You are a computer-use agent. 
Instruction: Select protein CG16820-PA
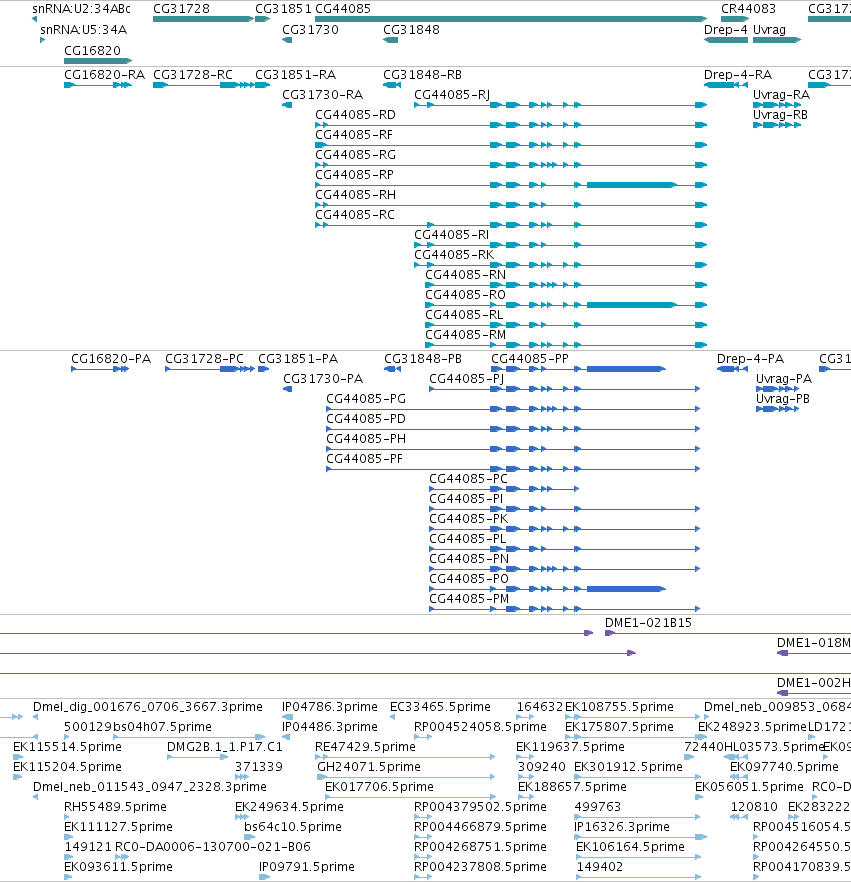pos(100,369)
